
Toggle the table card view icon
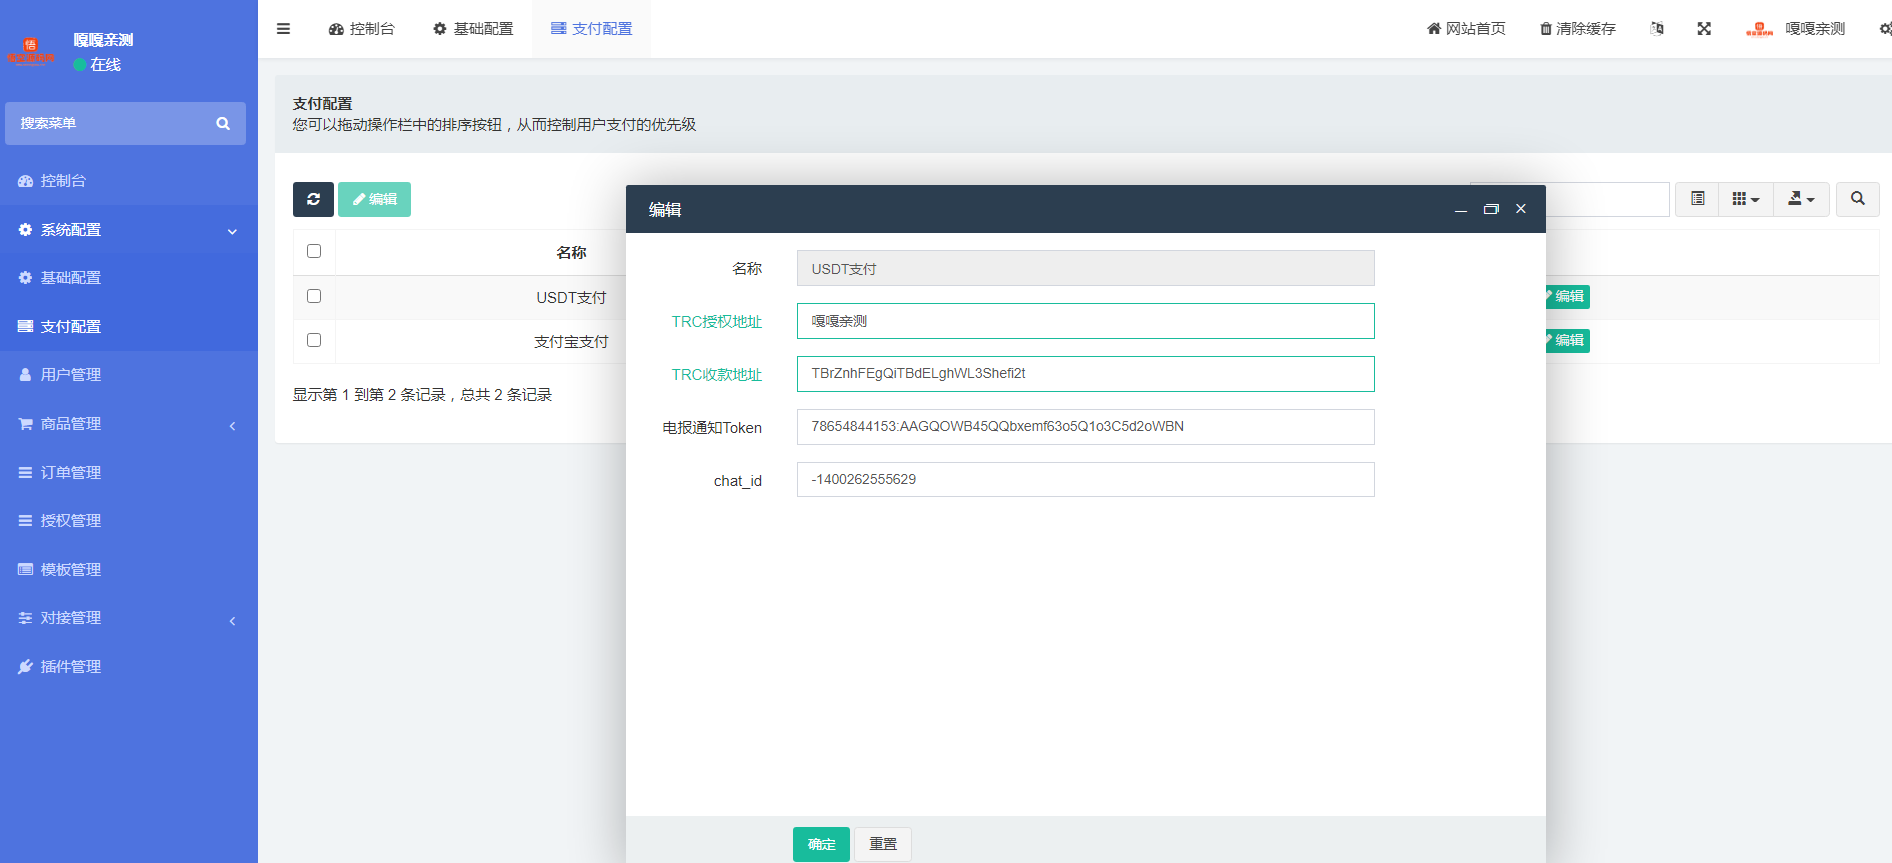[x=1697, y=199]
